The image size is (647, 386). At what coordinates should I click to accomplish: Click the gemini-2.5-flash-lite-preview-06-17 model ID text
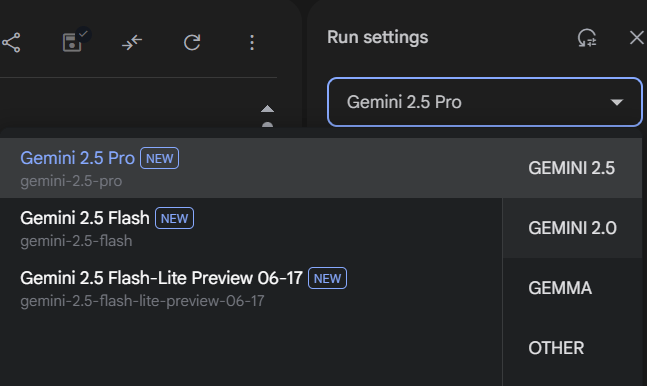(142, 301)
